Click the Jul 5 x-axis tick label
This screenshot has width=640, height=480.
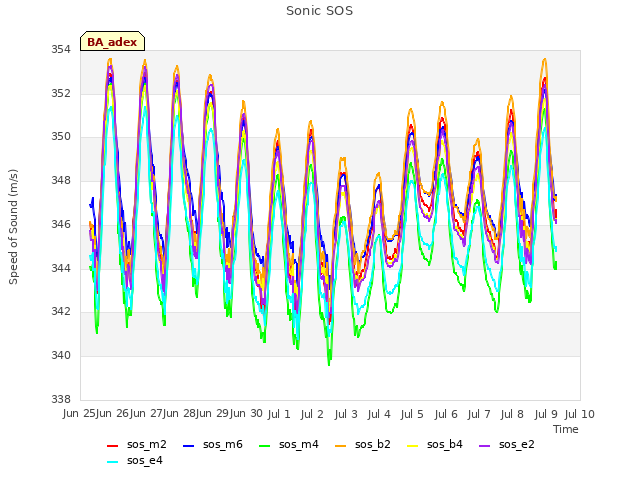412,414
